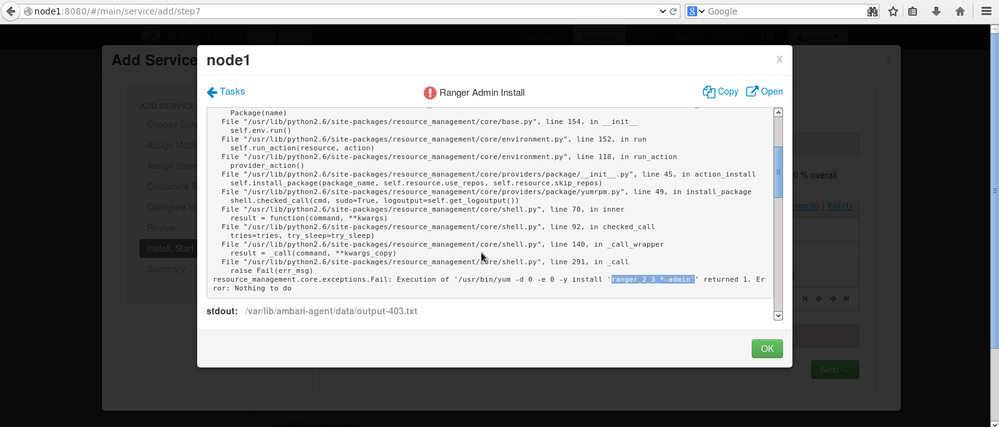Show bookmarks list icon in toolbar
Screen dimensions: 999x427
[x=913, y=11]
